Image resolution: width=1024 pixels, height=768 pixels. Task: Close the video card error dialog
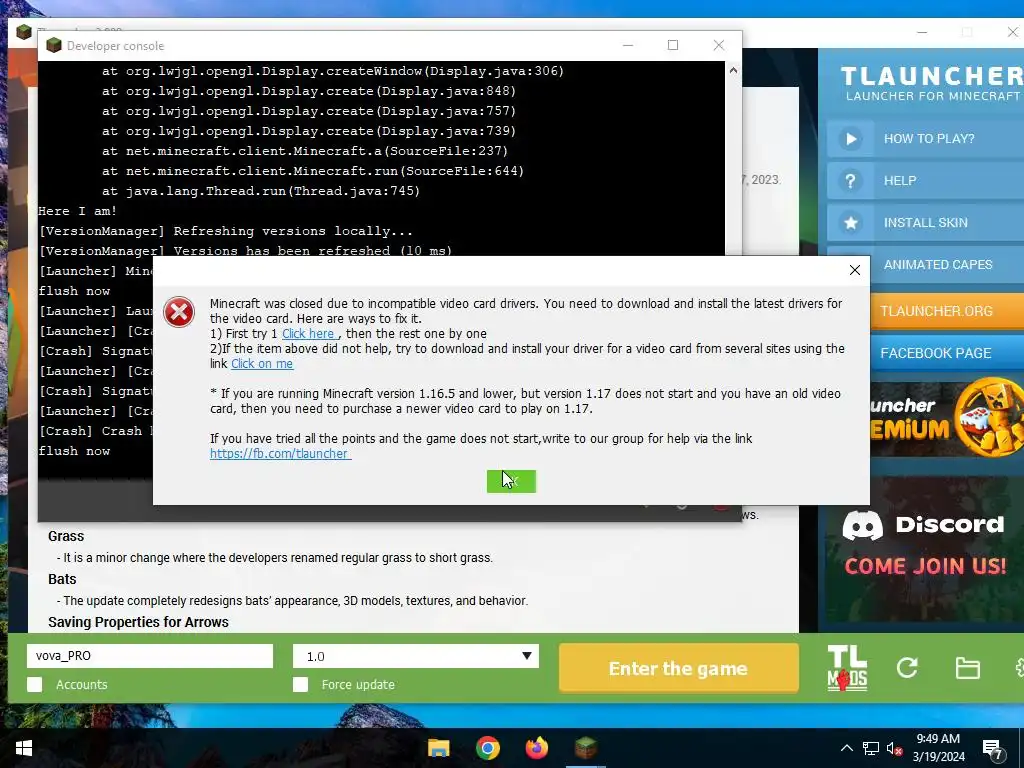click(854, 270)
